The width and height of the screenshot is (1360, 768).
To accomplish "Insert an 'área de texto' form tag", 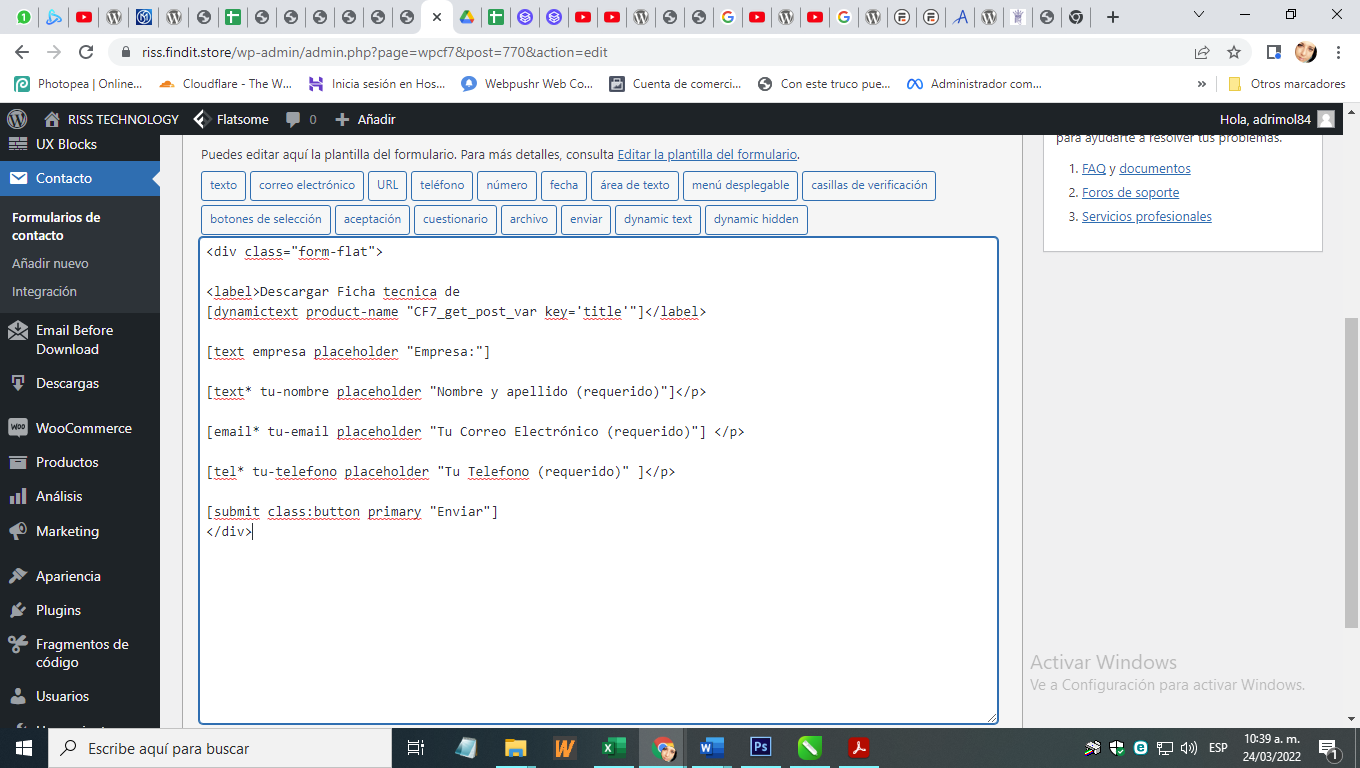I will (x=635, y=185).
